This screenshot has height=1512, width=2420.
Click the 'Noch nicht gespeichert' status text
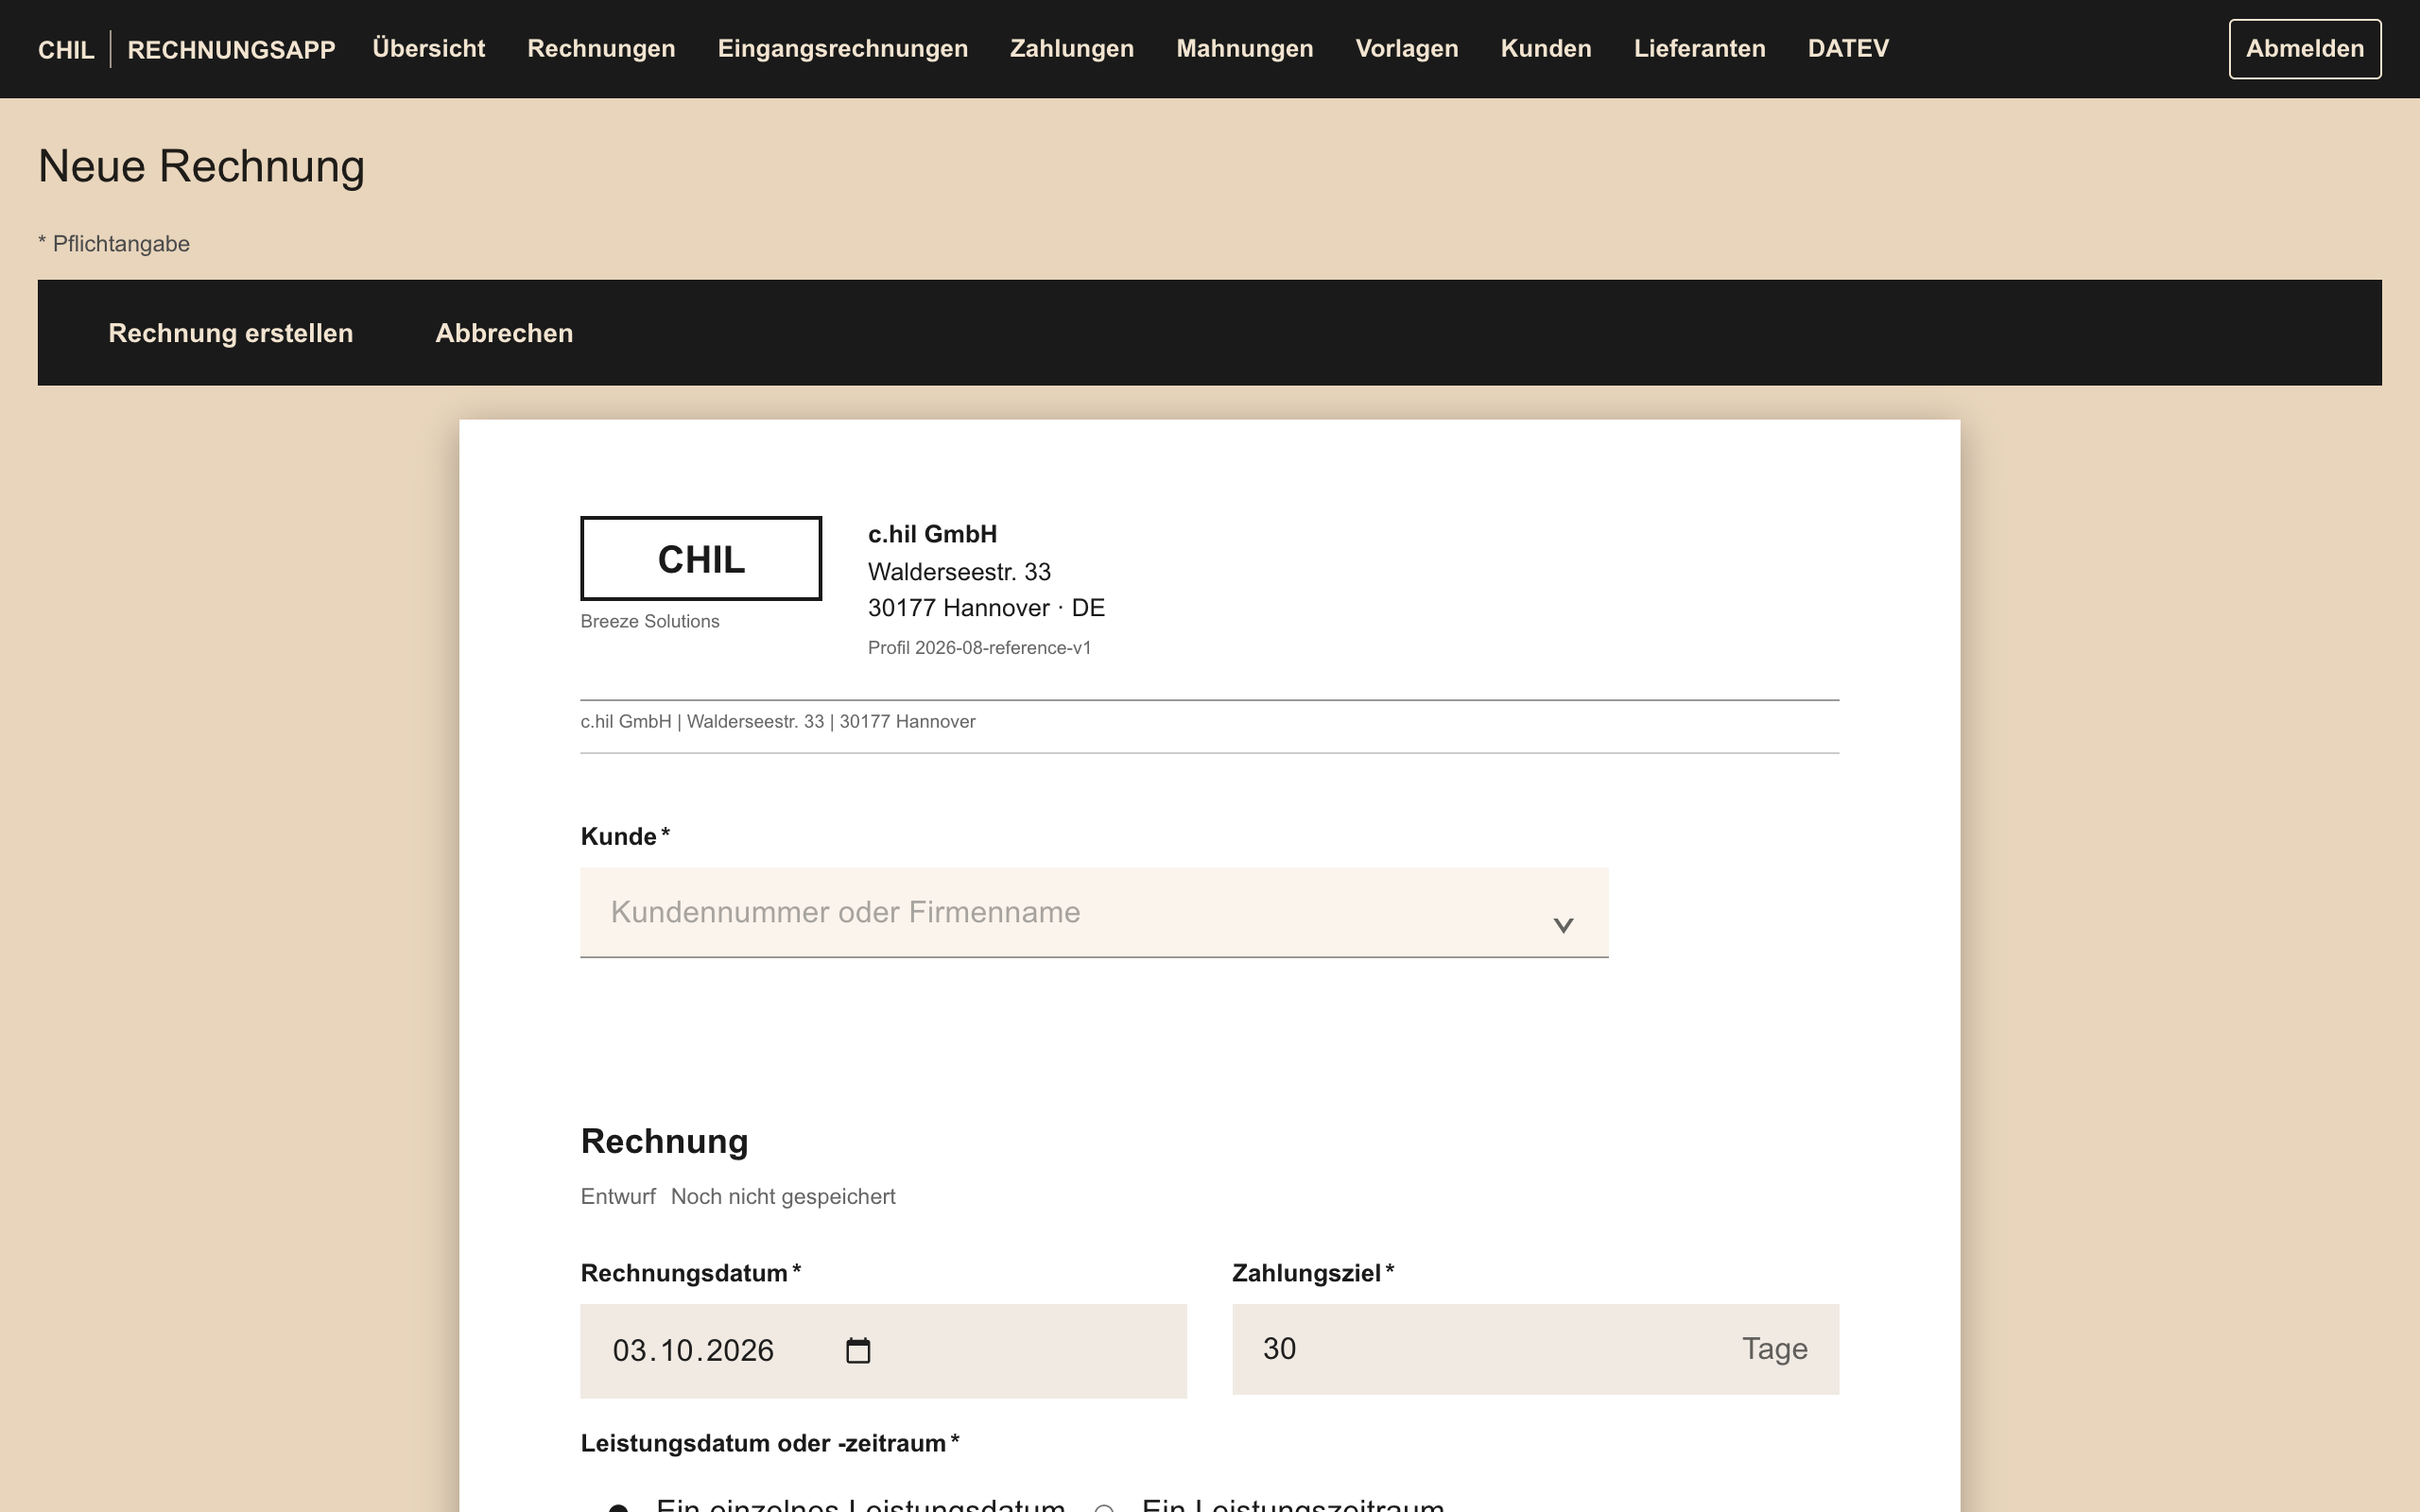[782, 1196]
